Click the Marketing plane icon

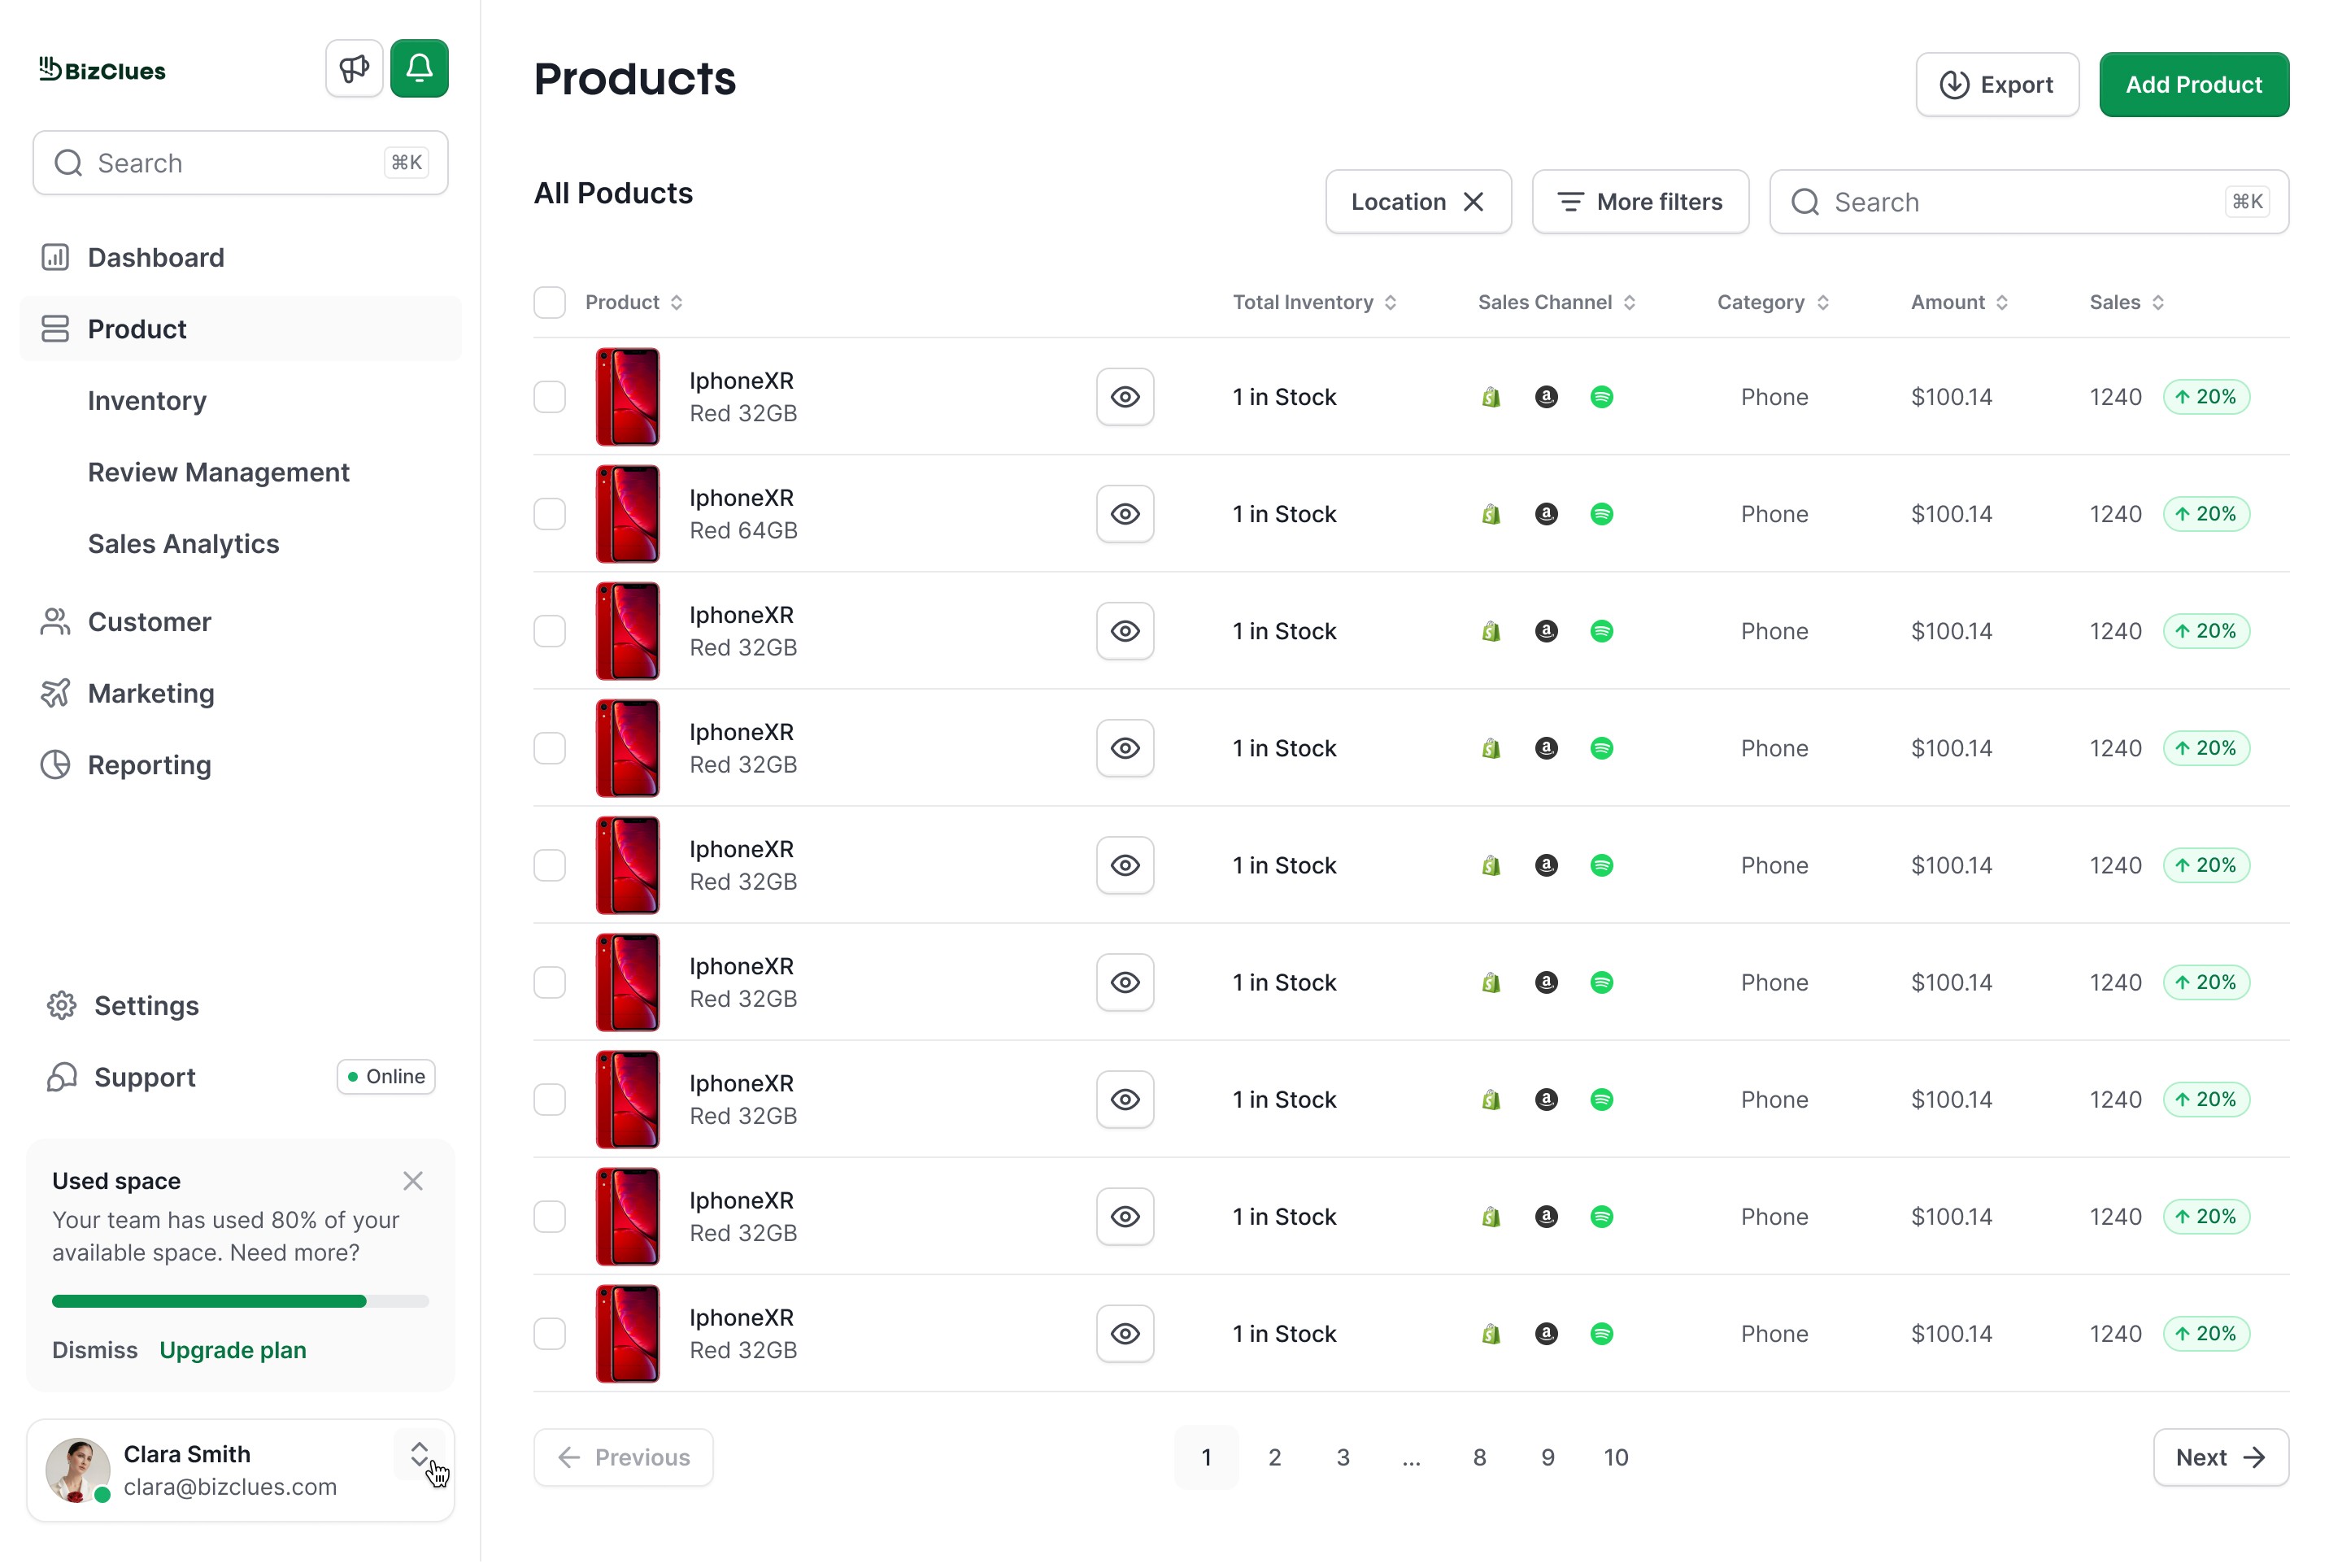(55, 694)
